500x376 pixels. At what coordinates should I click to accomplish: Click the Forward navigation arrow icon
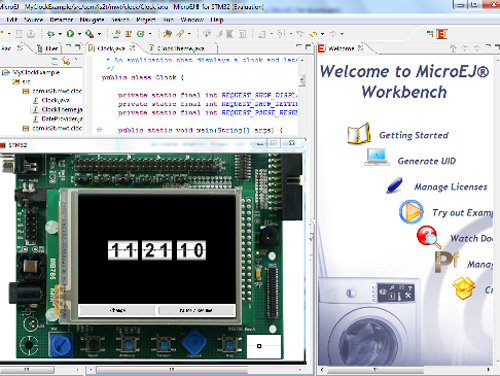(x=333, y=34)
